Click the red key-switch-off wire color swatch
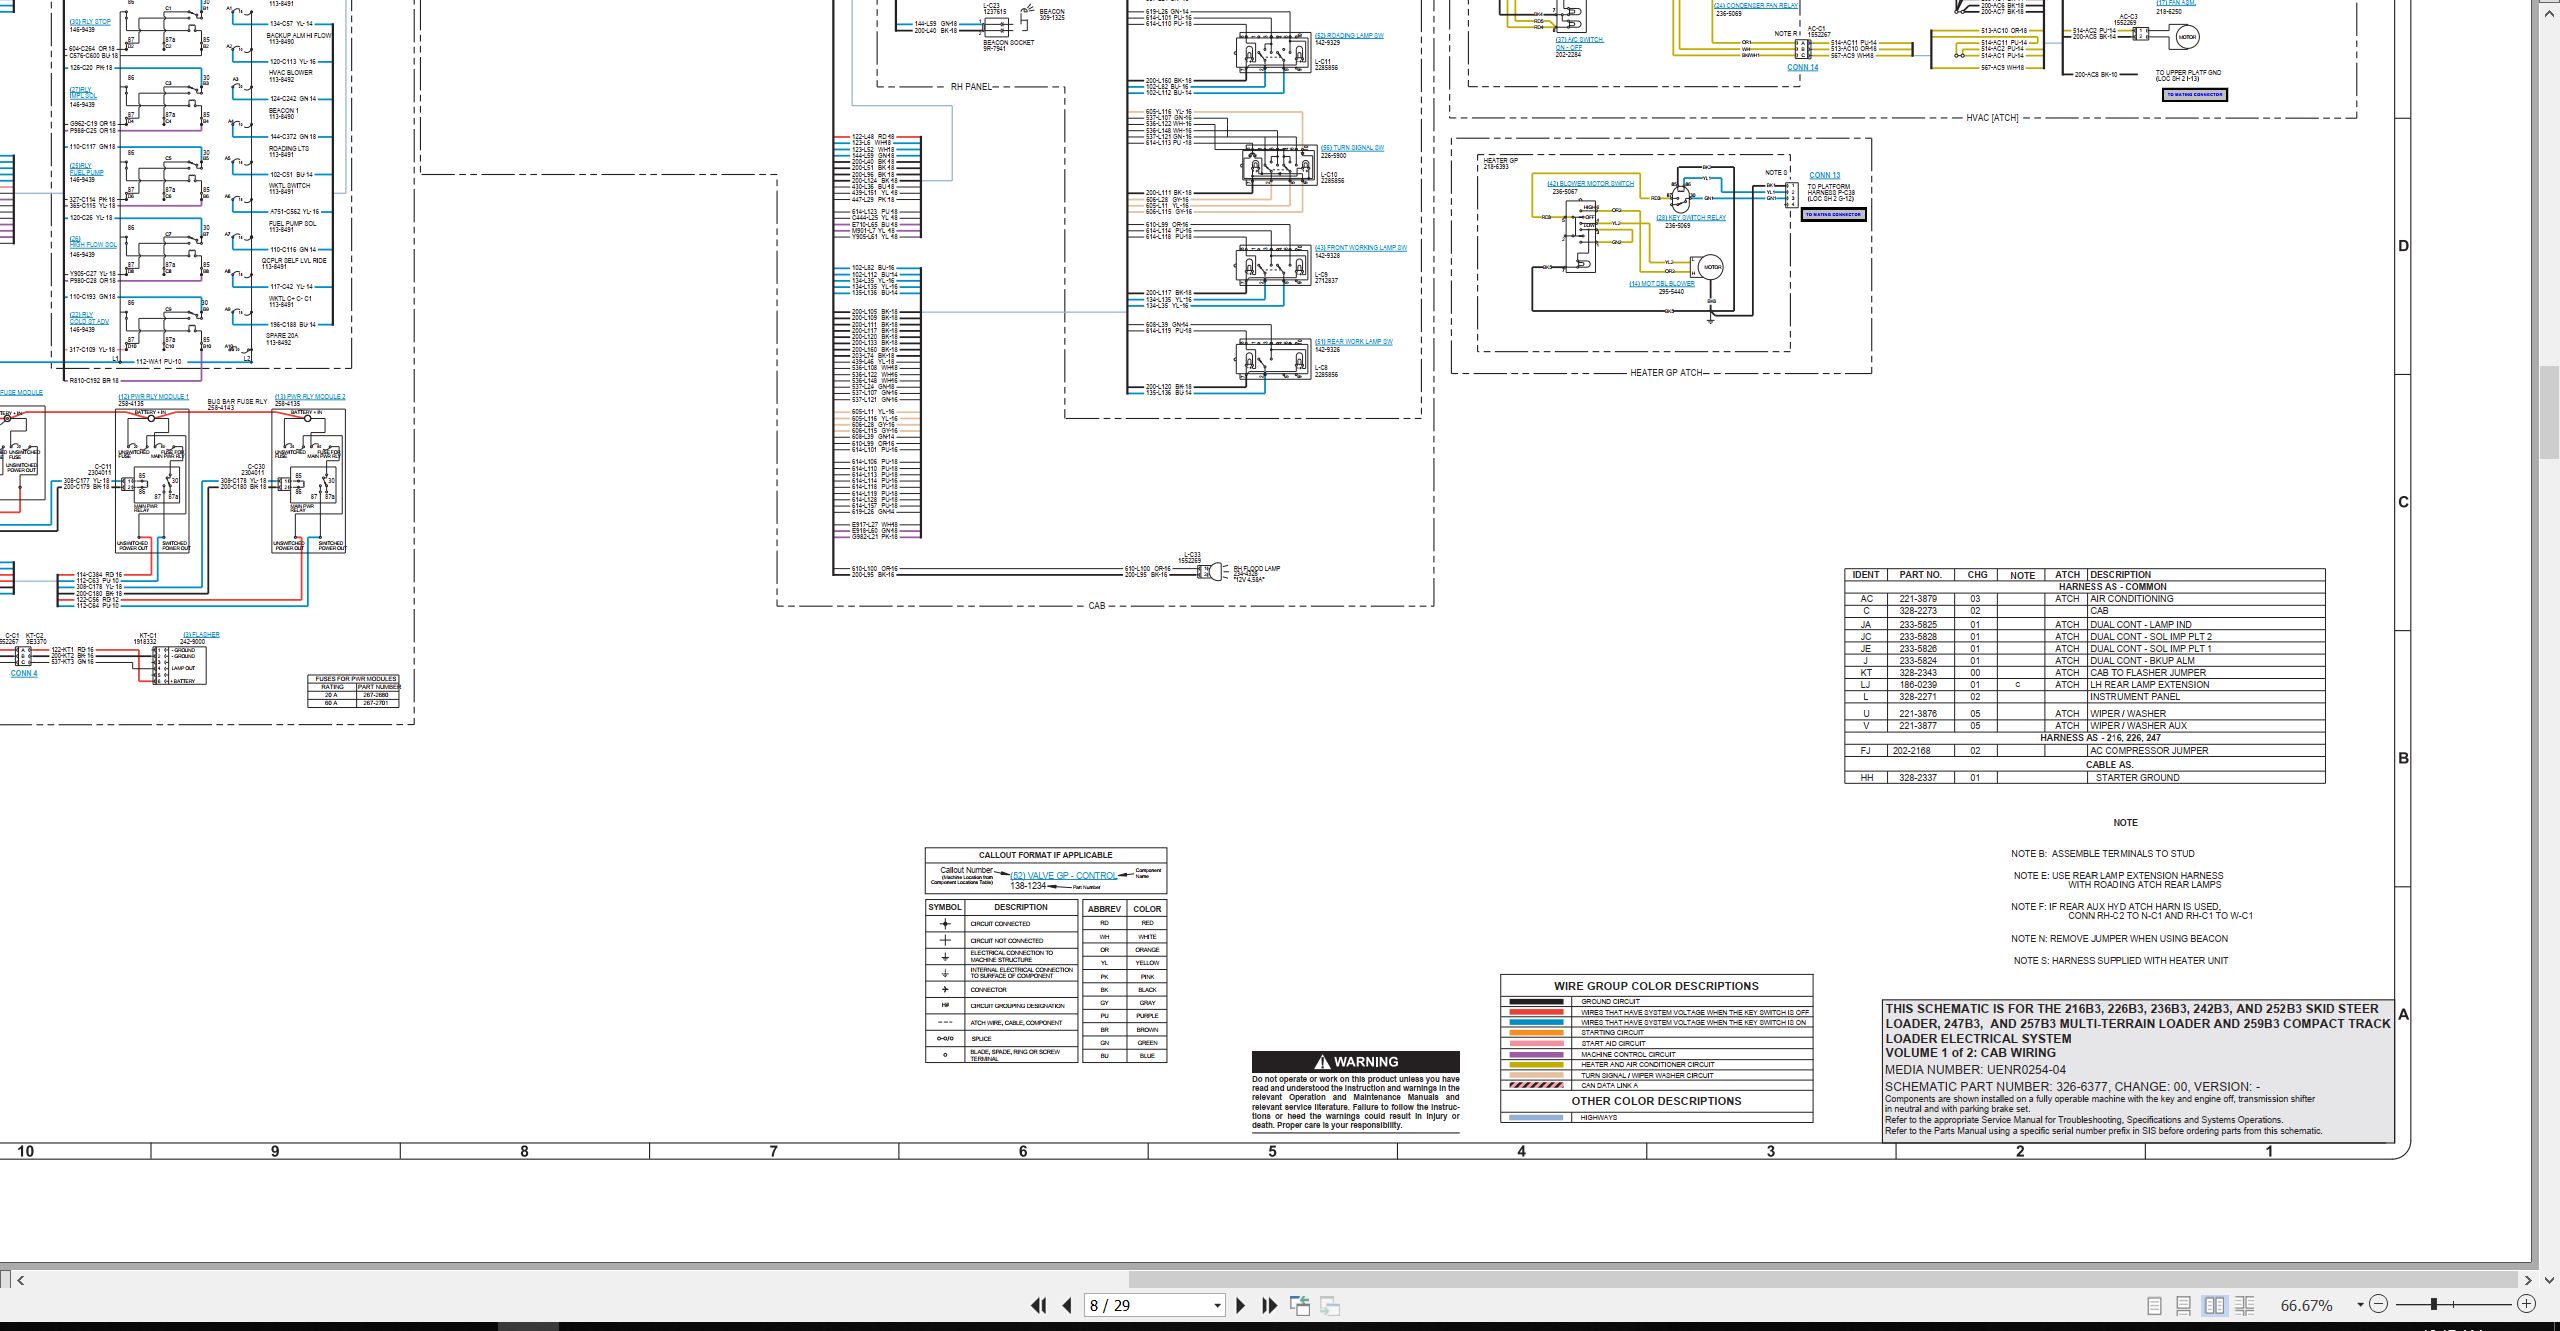The width and height of the screenshot is (2560, 1331). point(1535,1012)
